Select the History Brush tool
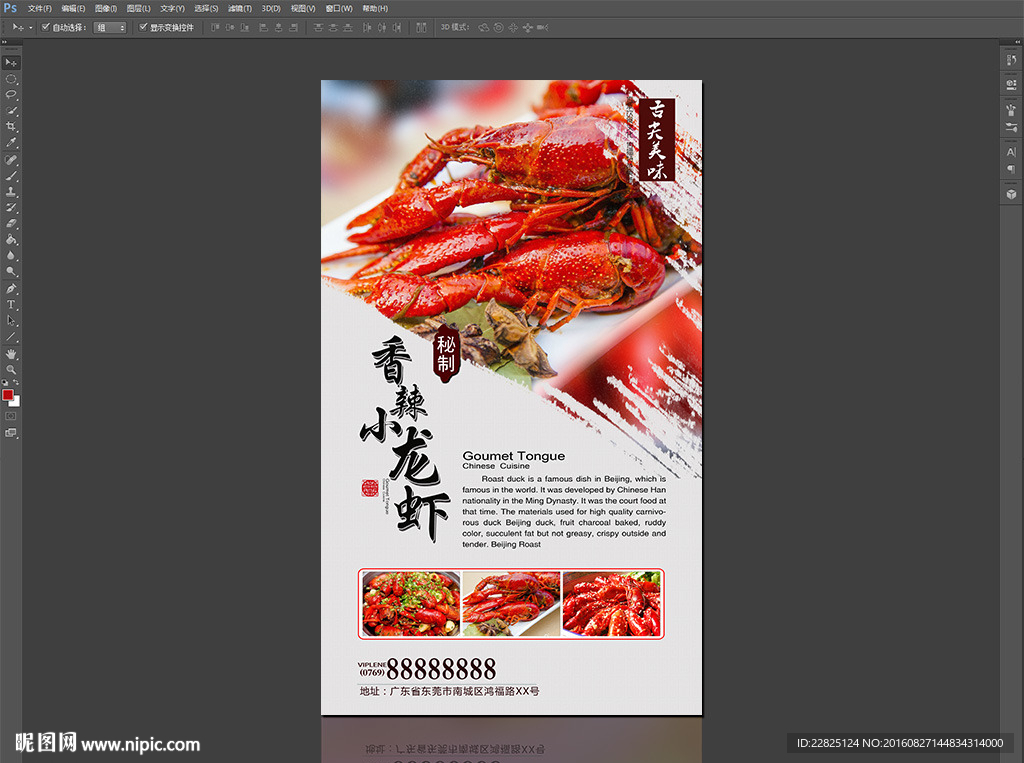 11,208
